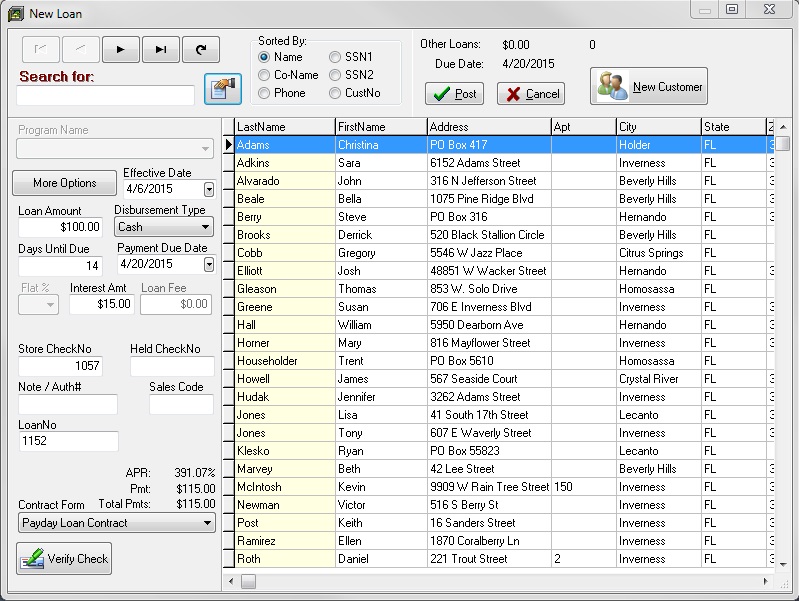Select first name Lisa in Jones row
Viewport: 799px width, 601px height.
coord(381,415)
